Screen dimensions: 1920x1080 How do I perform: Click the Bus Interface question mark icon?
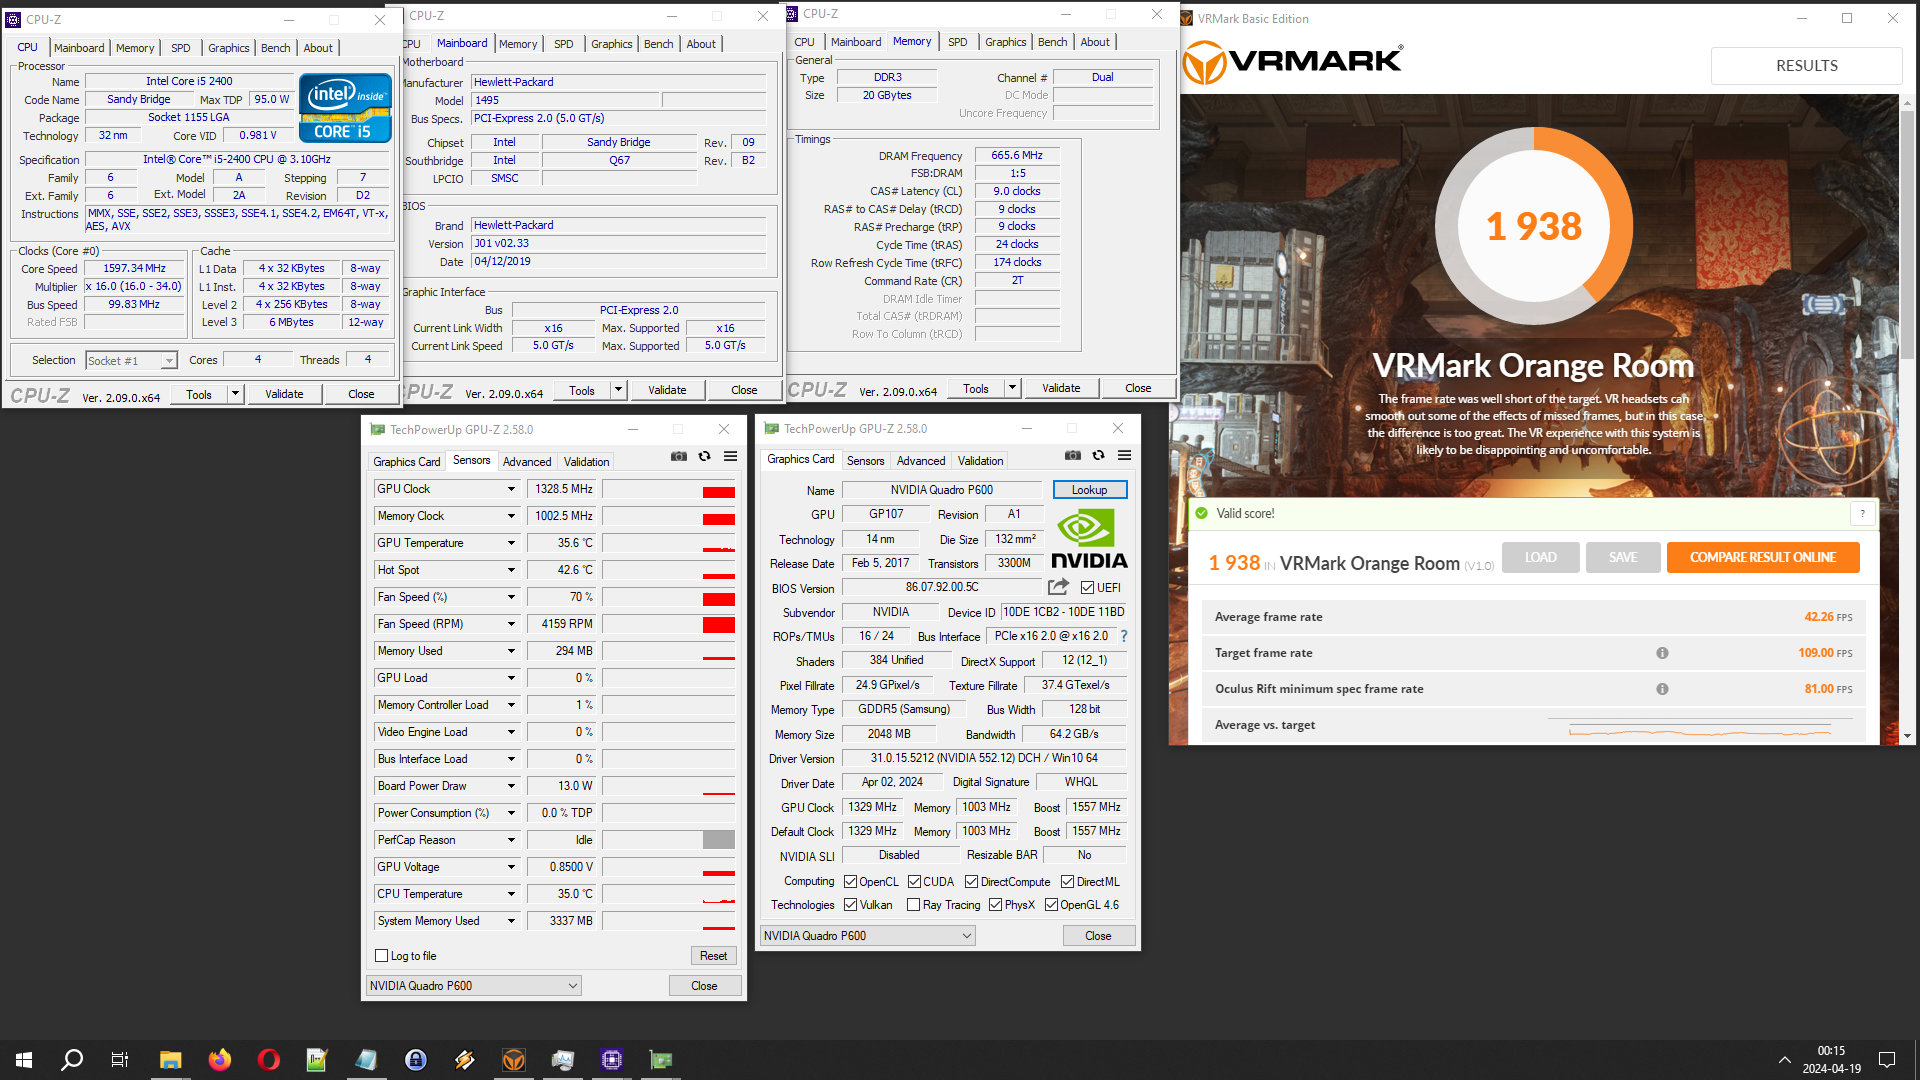[x=1124, y=636]
